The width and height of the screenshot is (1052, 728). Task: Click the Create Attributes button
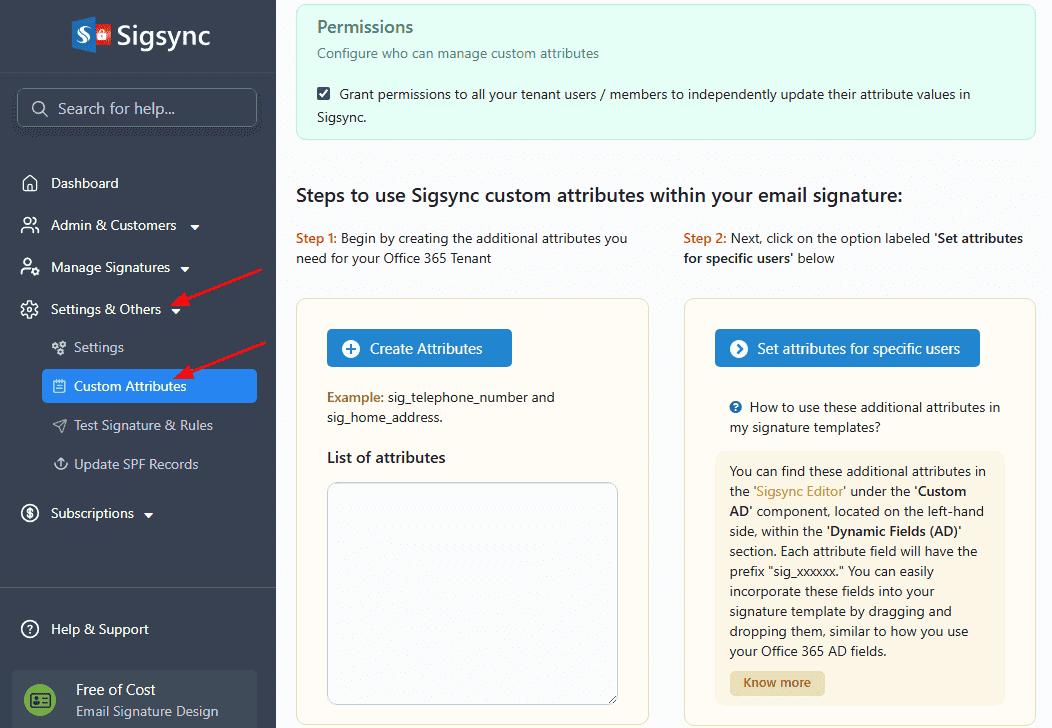pos(419,349)
